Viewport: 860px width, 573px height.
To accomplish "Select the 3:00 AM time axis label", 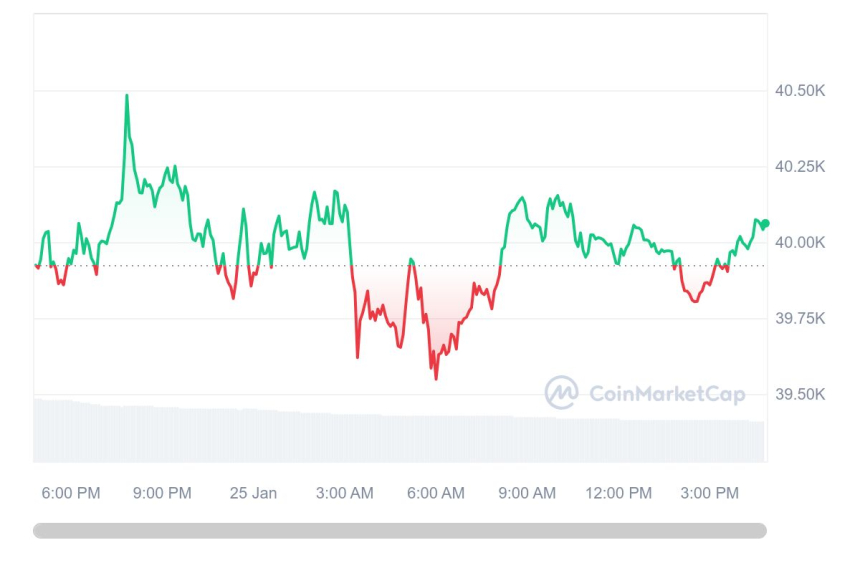I will click(x=345, y=493).
